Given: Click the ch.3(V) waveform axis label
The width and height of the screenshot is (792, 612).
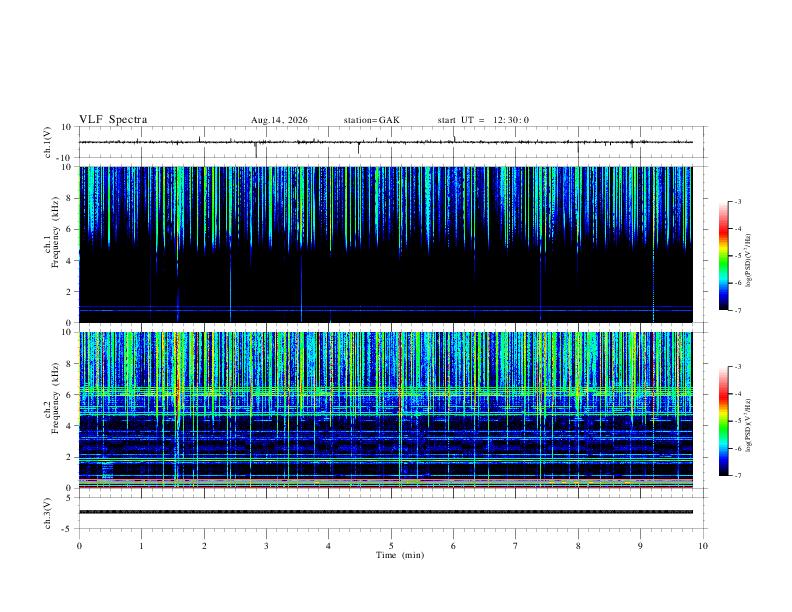Looking at the screenshot, I should (48, 513).
